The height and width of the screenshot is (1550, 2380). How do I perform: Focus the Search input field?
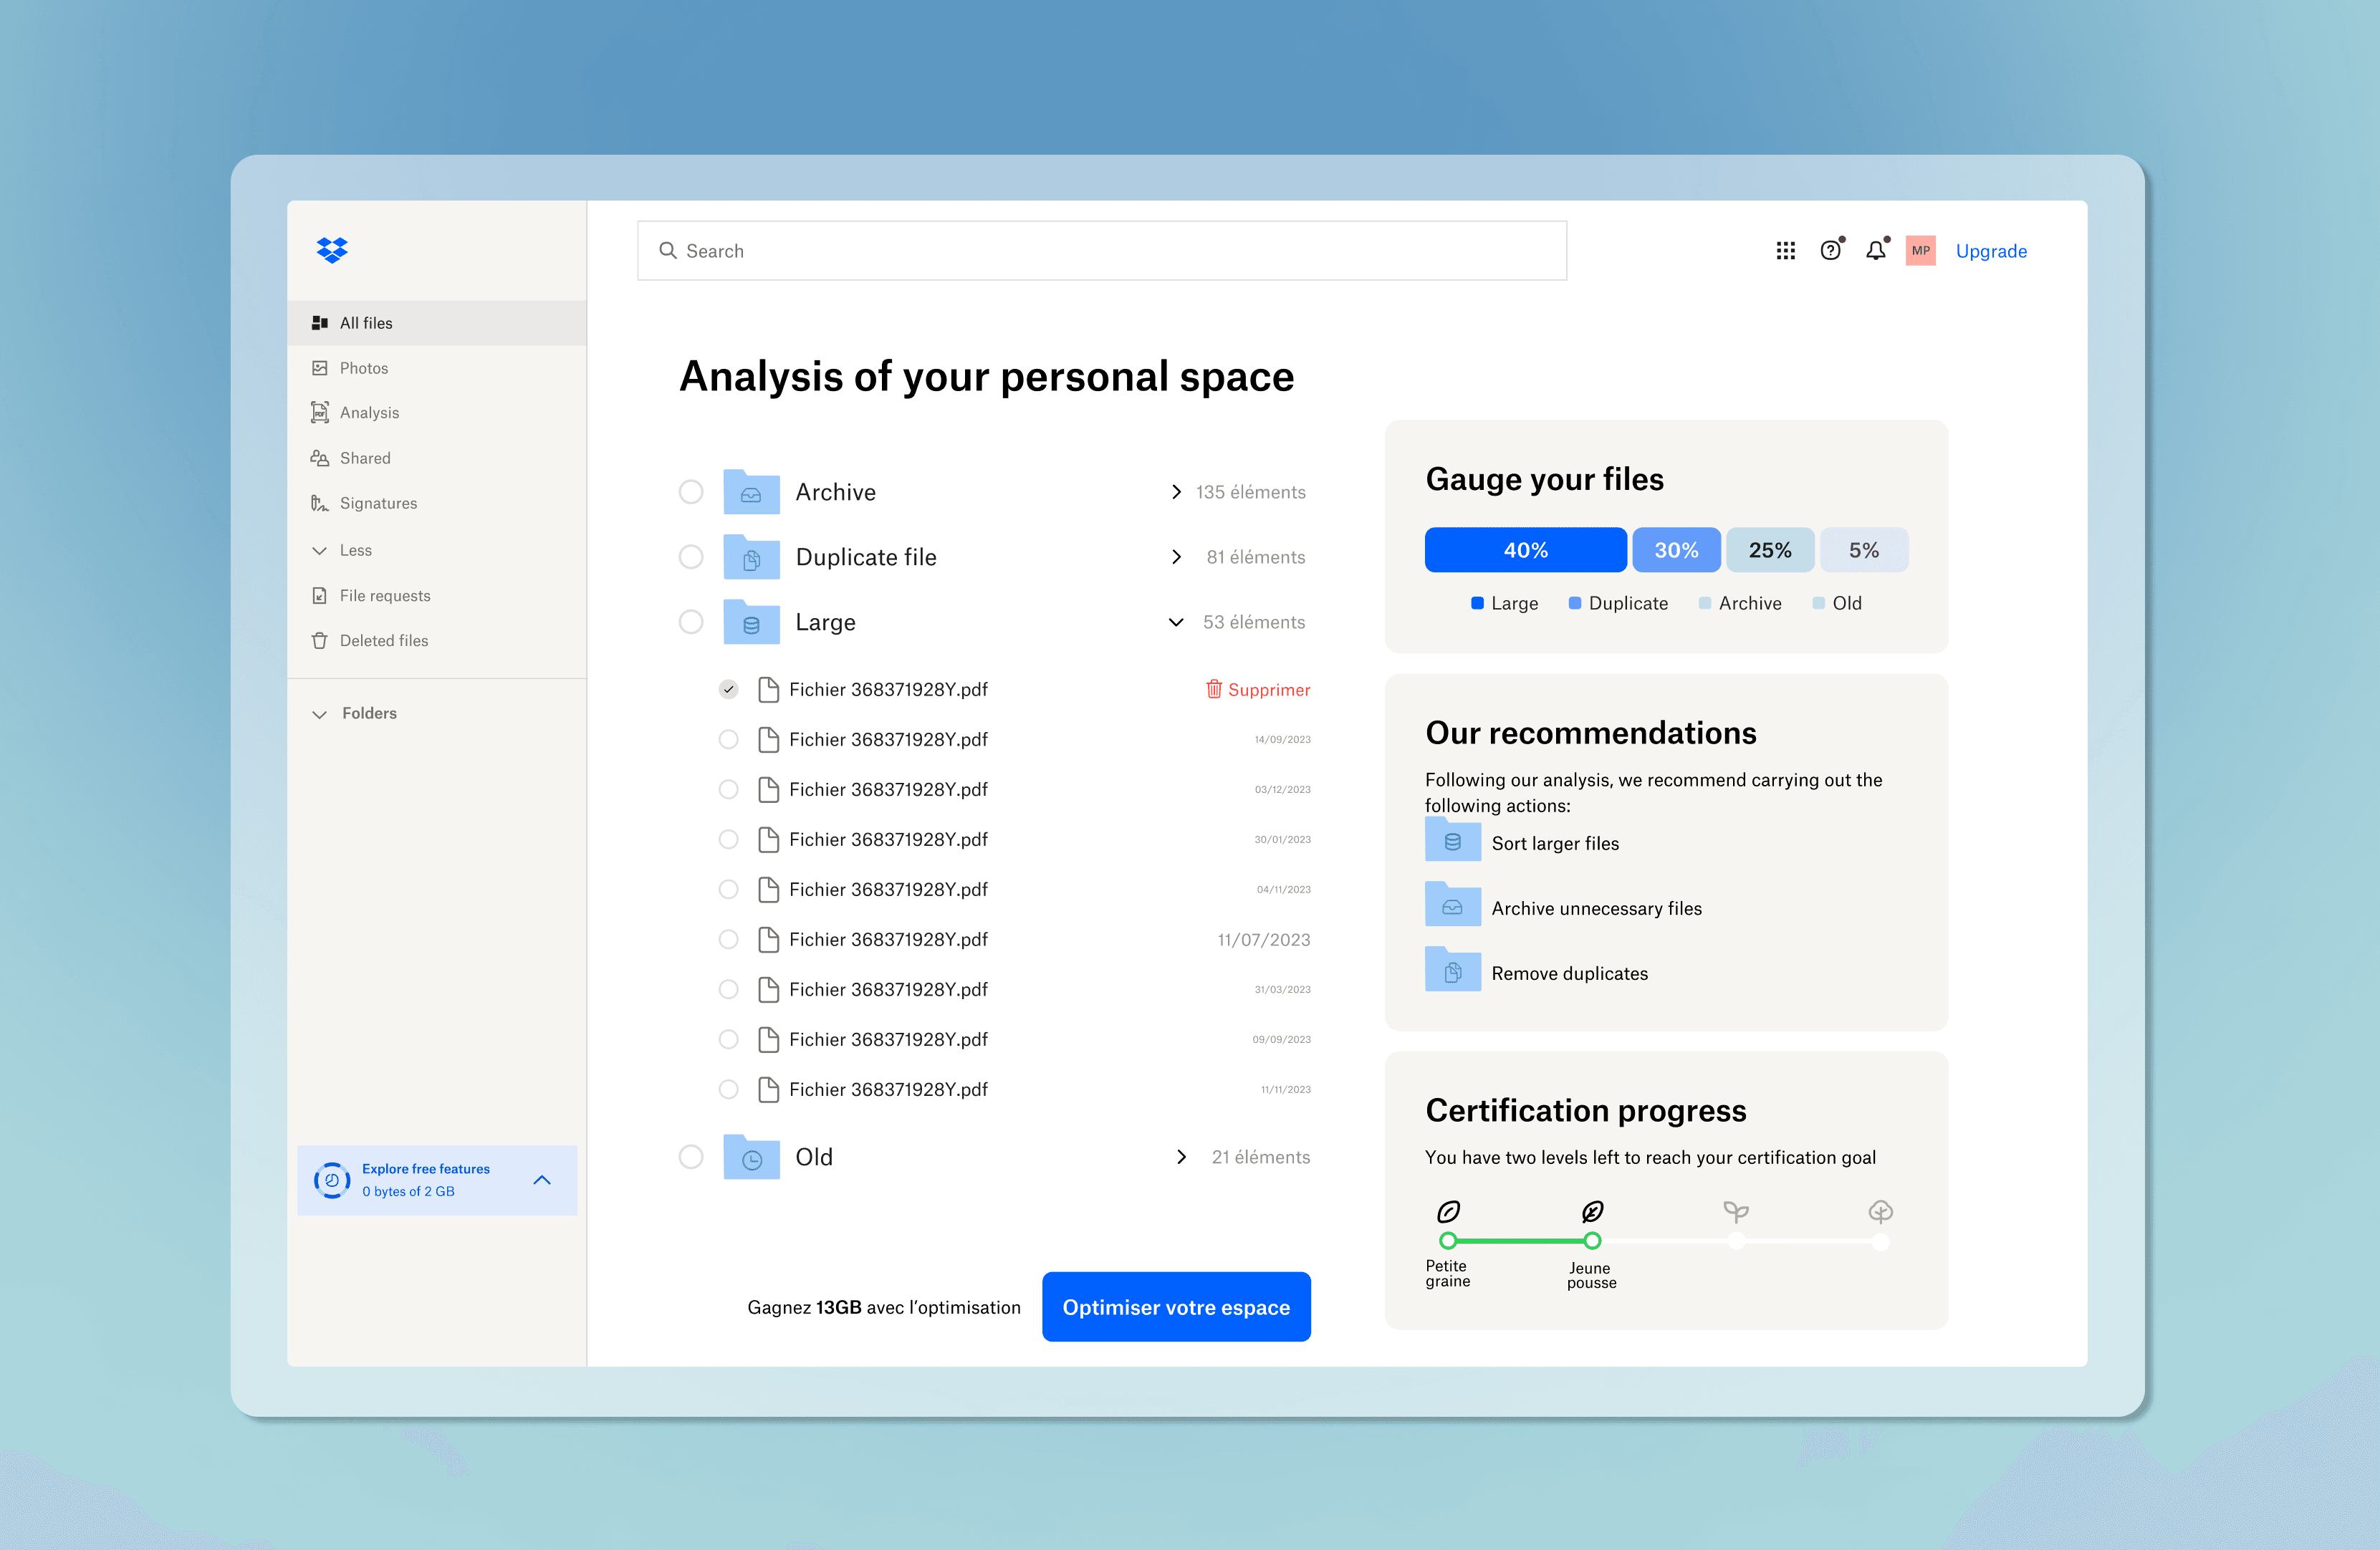1100,251
